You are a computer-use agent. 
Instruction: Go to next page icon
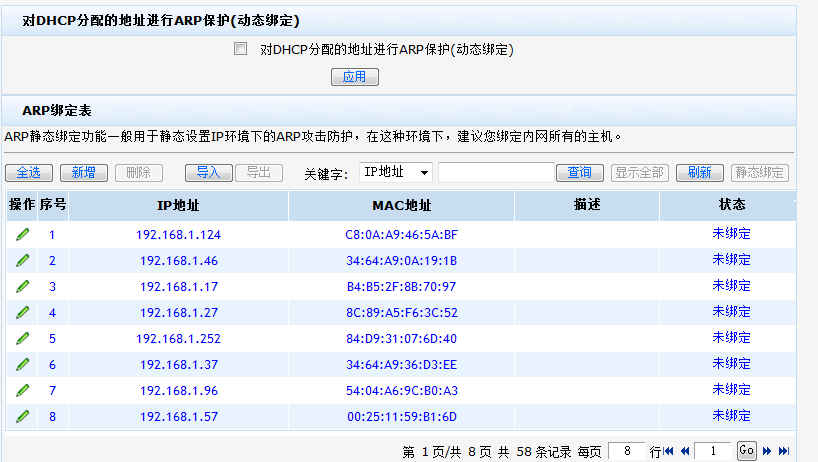[x=766, y=451]
